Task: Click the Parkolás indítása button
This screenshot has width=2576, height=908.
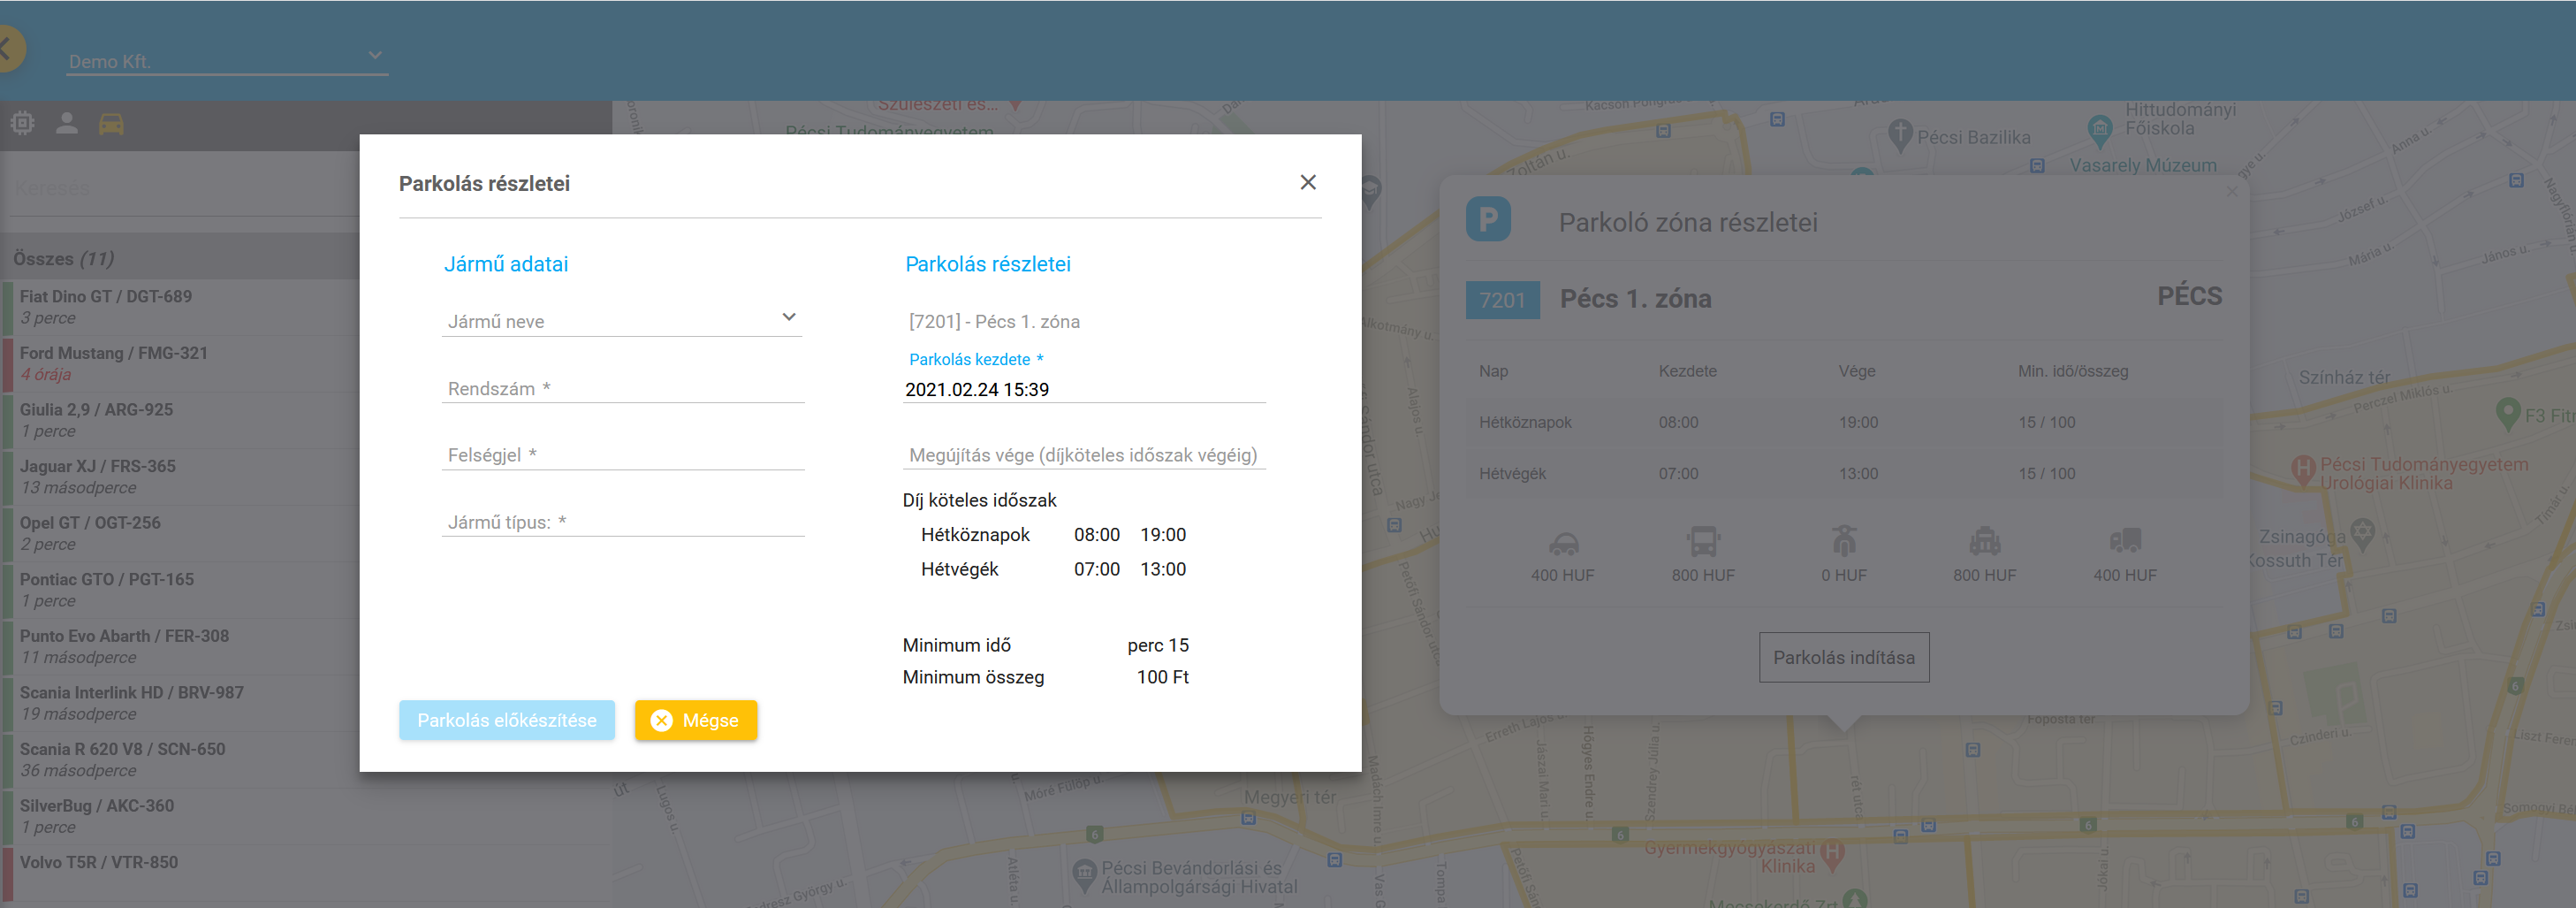Action: point(1843,657)
